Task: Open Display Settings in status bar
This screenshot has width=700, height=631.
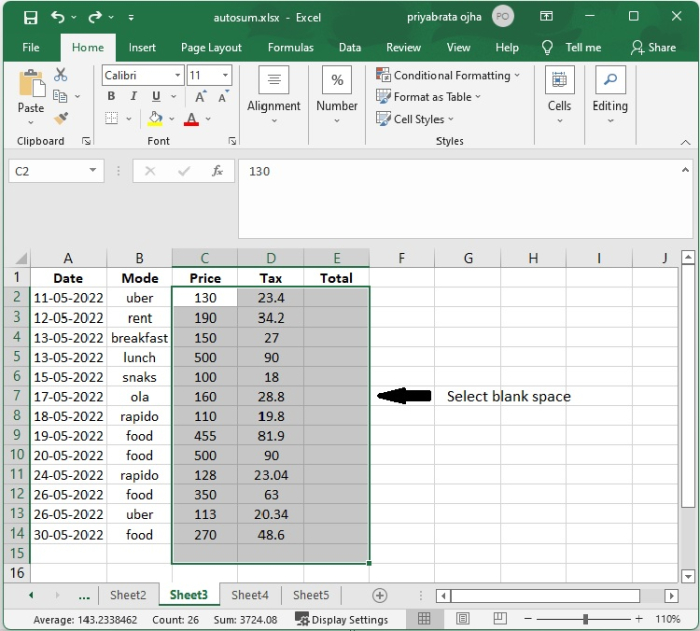Action: point(342,619)
